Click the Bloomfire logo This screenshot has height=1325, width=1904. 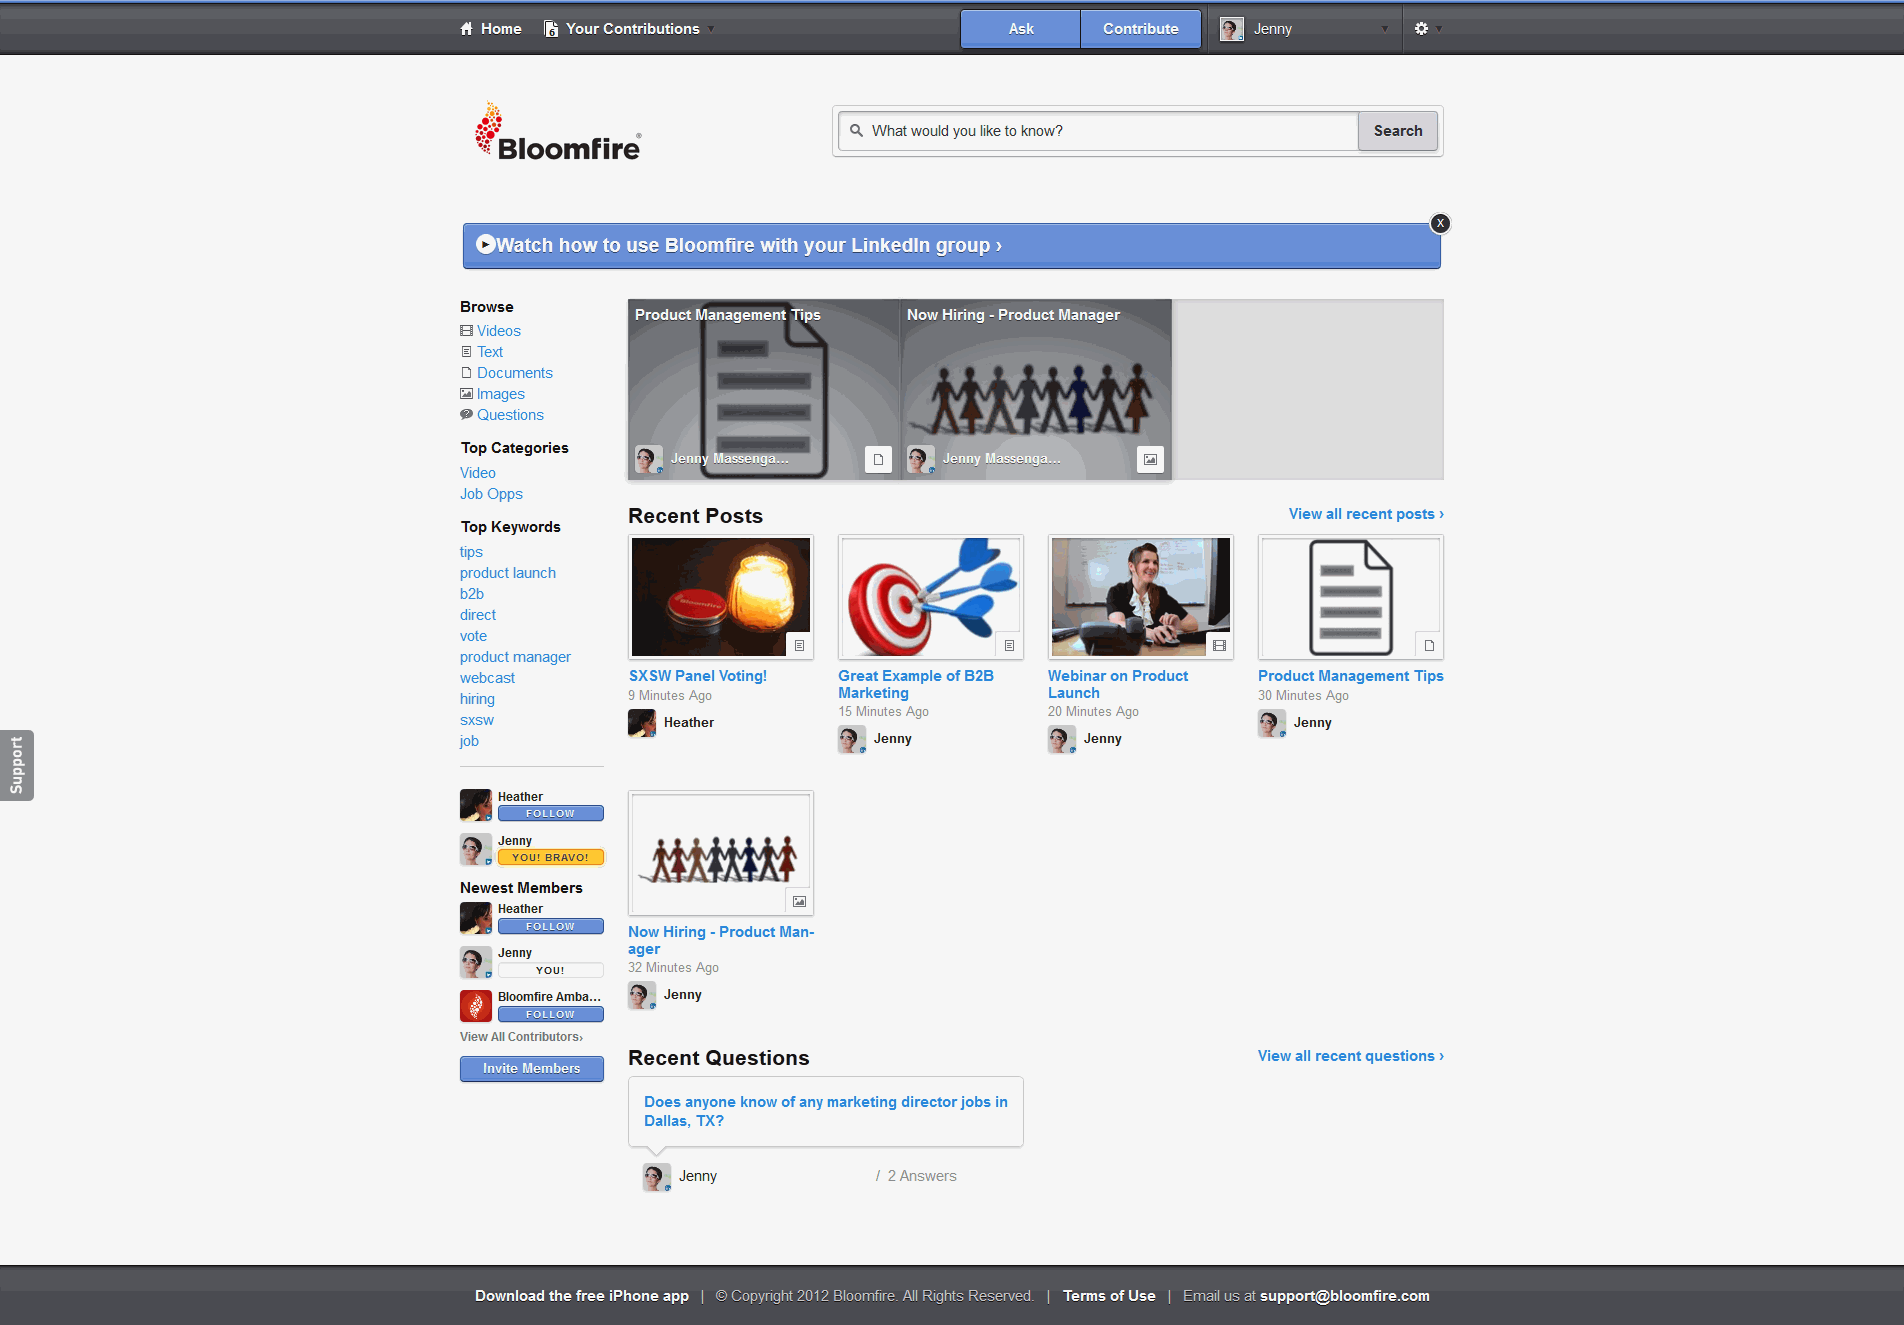pos(558,133)
